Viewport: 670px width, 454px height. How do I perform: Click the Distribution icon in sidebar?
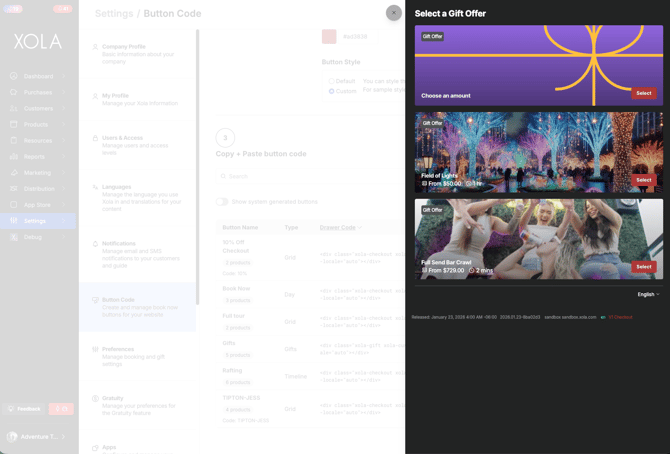pos(14,189)
